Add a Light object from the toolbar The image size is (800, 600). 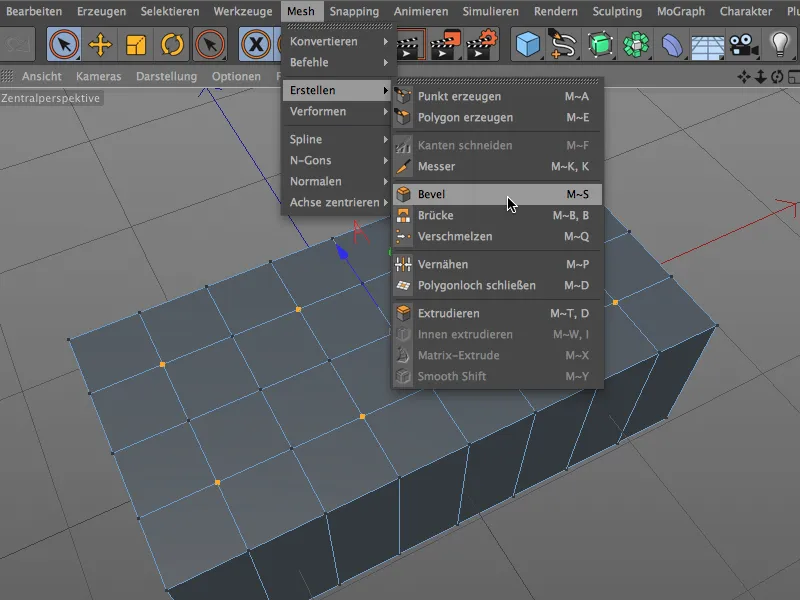pos(779,45)
